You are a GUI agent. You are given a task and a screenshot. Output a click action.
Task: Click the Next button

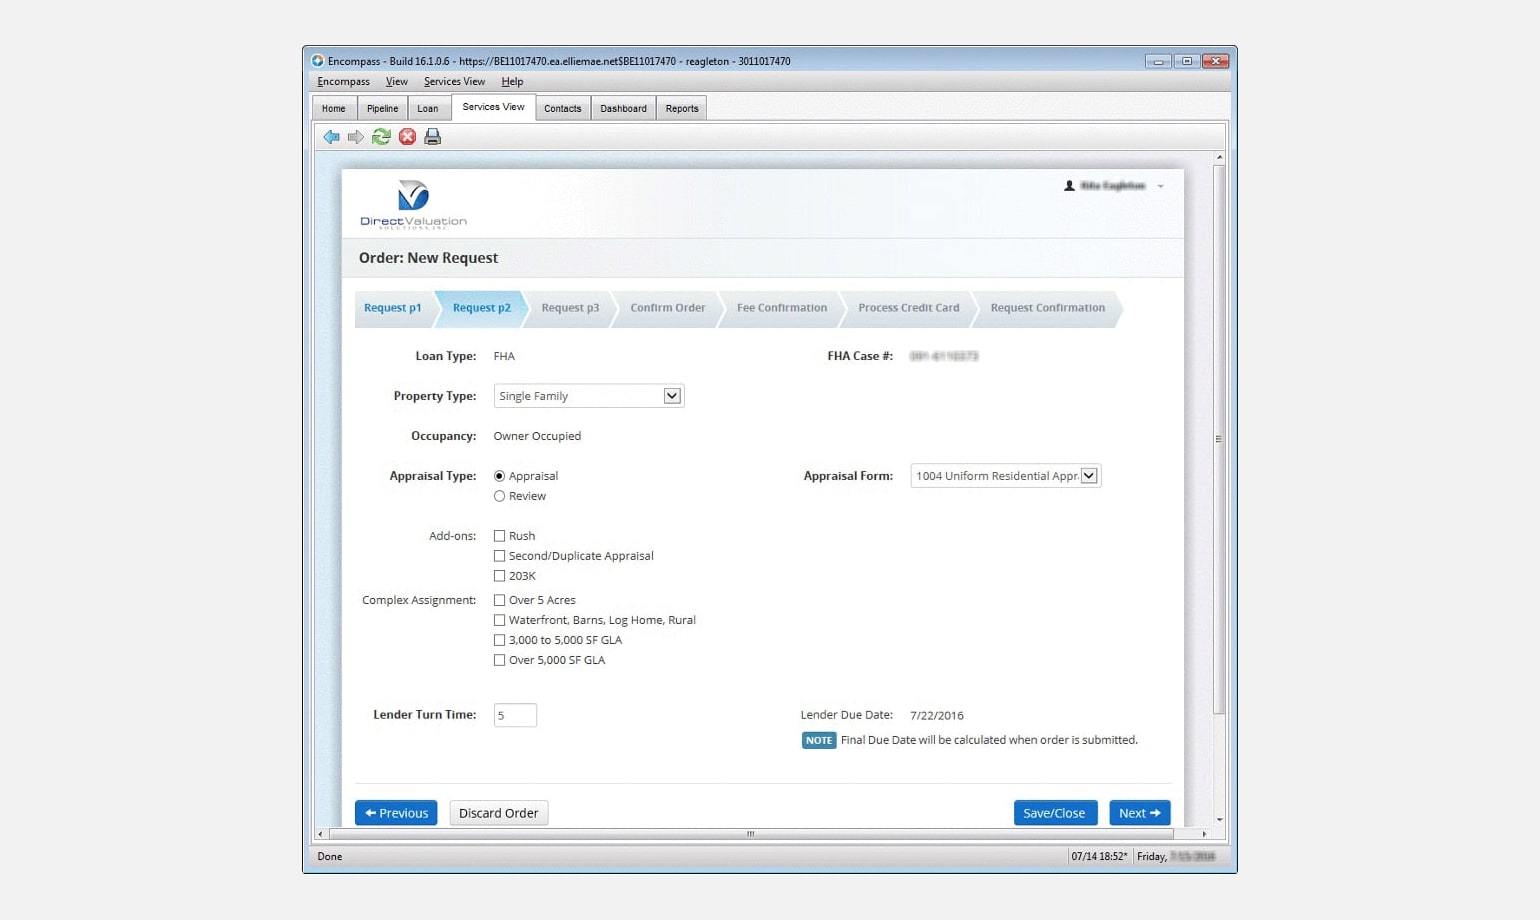pos(1140,813)
